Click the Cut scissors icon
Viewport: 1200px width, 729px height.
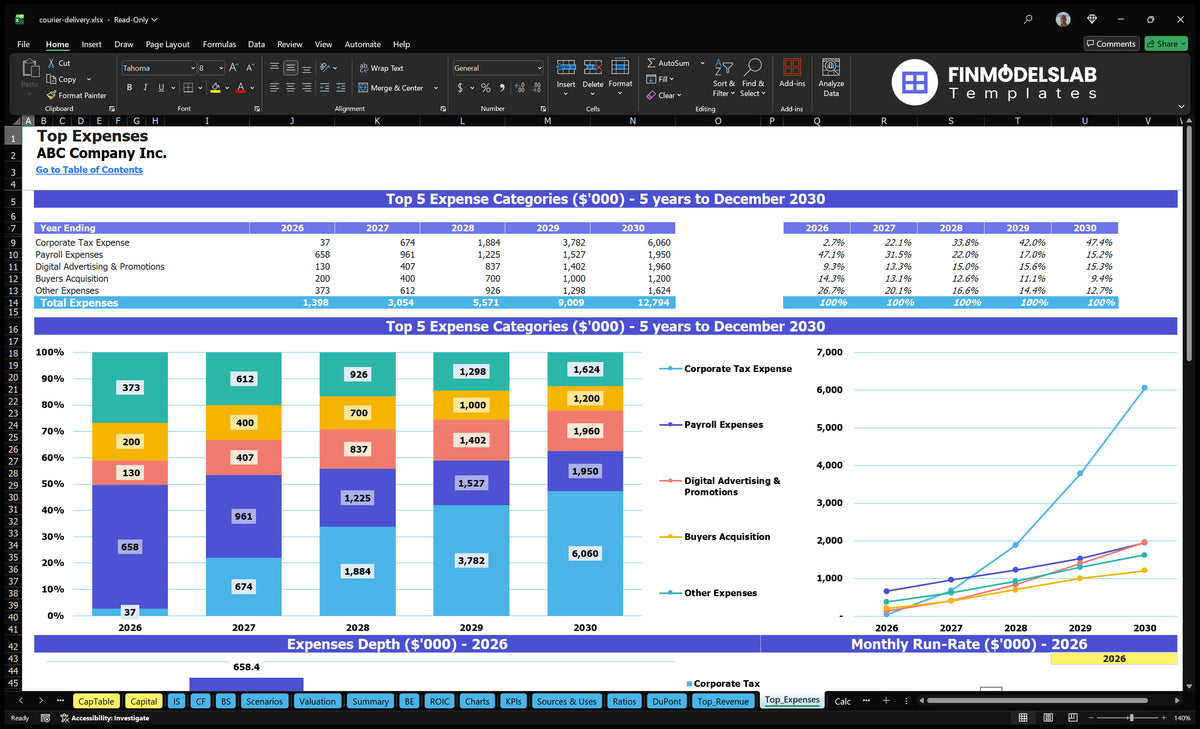point(51,63)
